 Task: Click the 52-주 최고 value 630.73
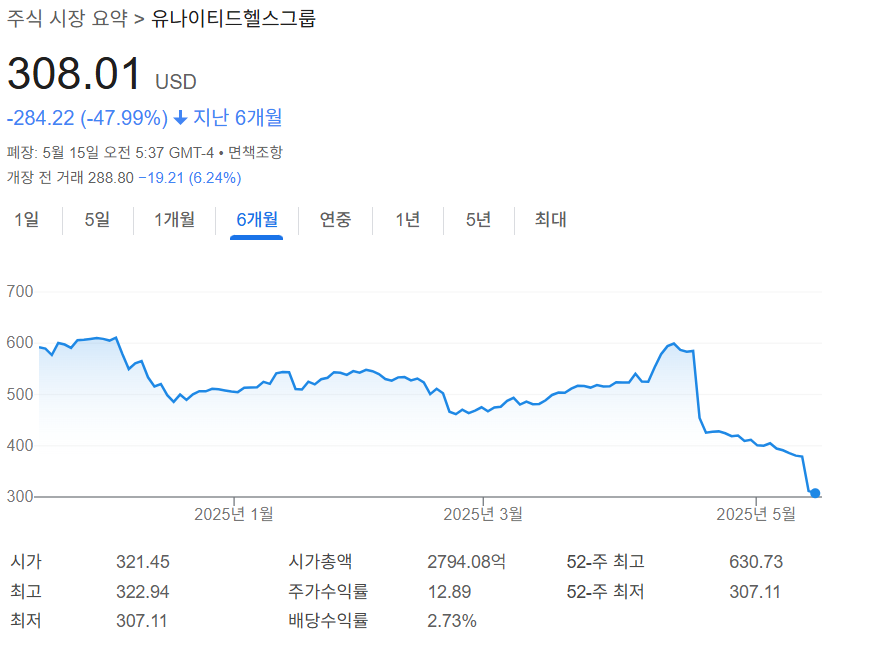point(758,562)
